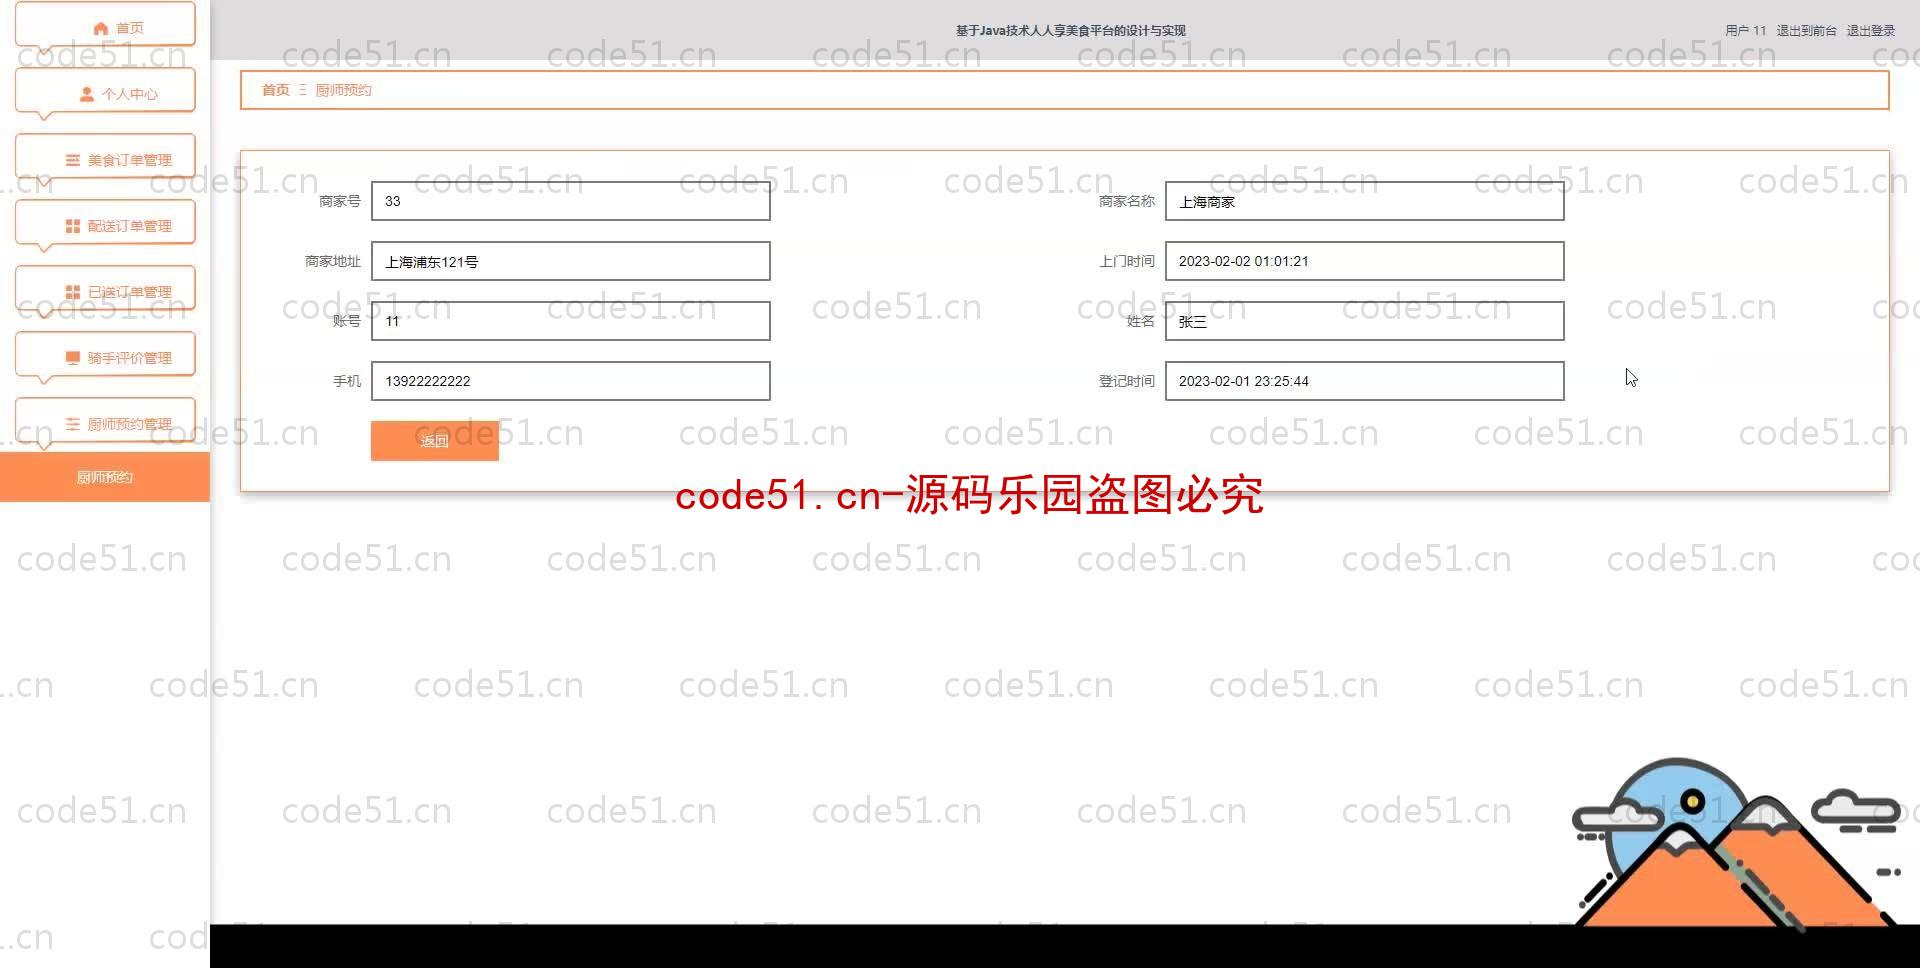Click 退出到前台 link
This screenshot has height=968, width=1920.
tap(1806, 31)
